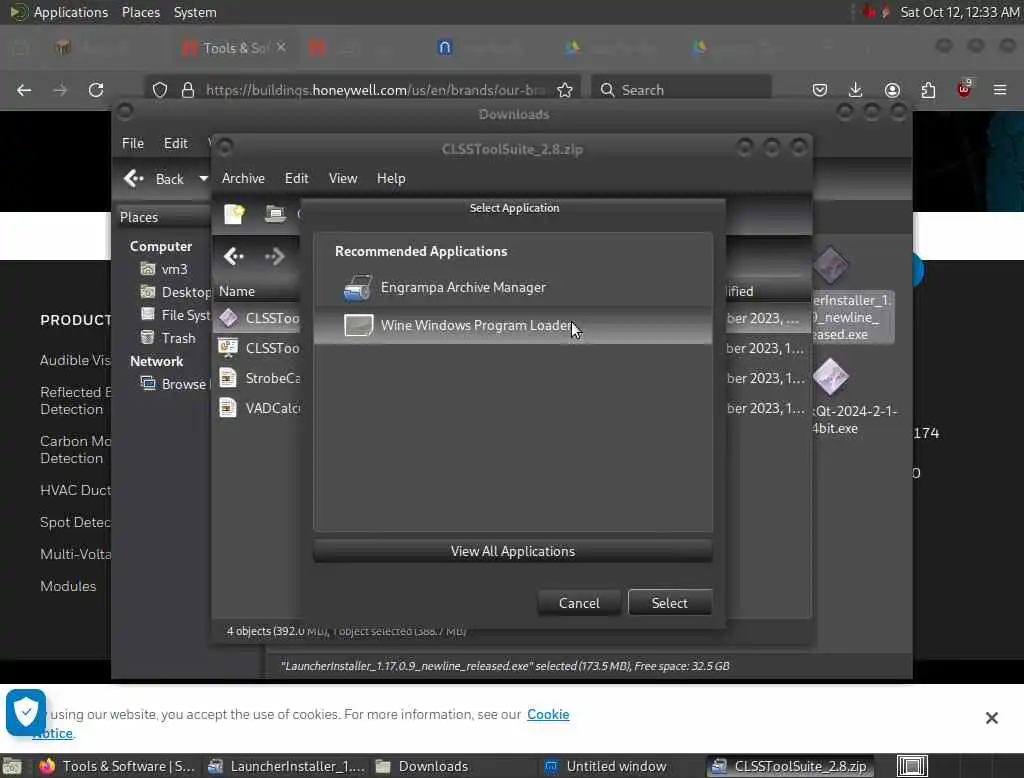Select the StrobeCa file row
This screenshot has height=778, width=1024.
[x=258, y=378]
